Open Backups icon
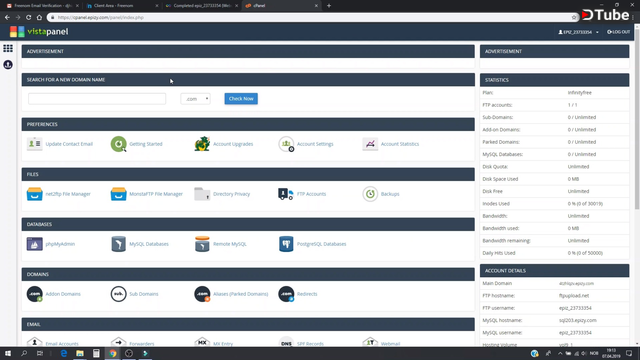 (370, 194)
